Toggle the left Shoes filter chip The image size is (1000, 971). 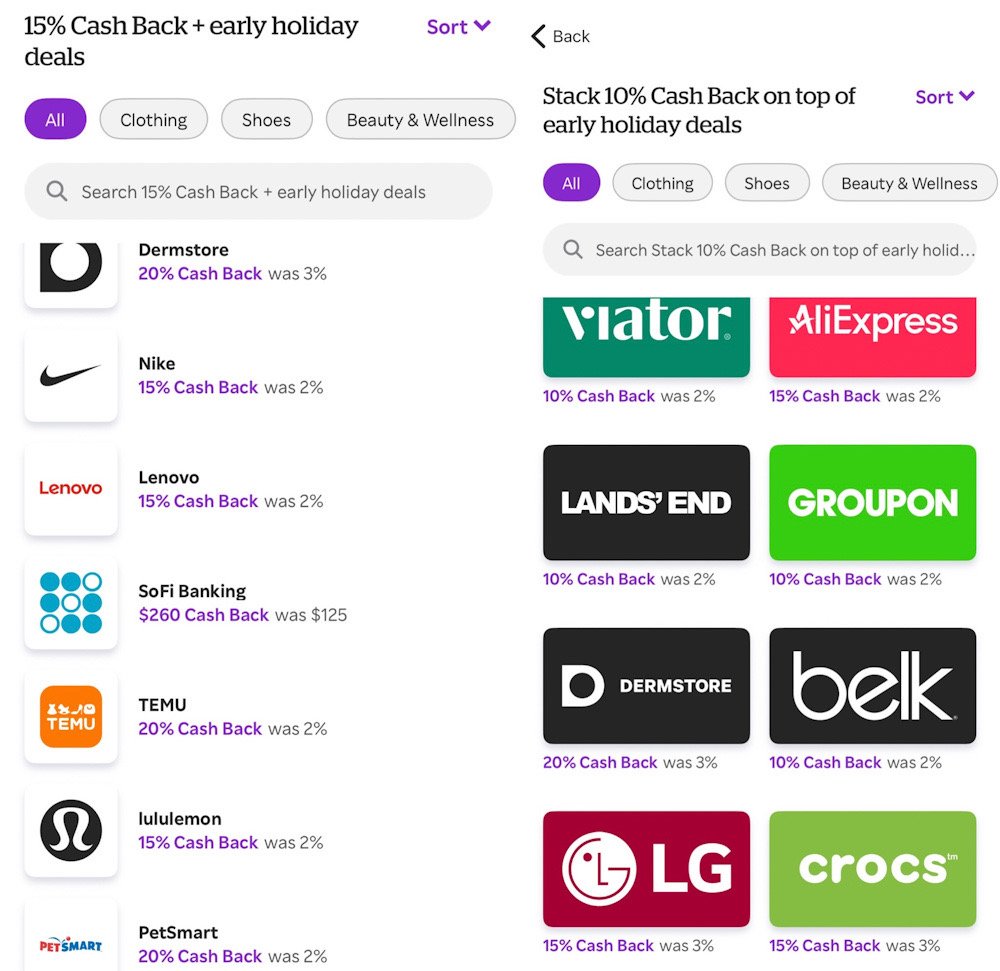(267, 119)
